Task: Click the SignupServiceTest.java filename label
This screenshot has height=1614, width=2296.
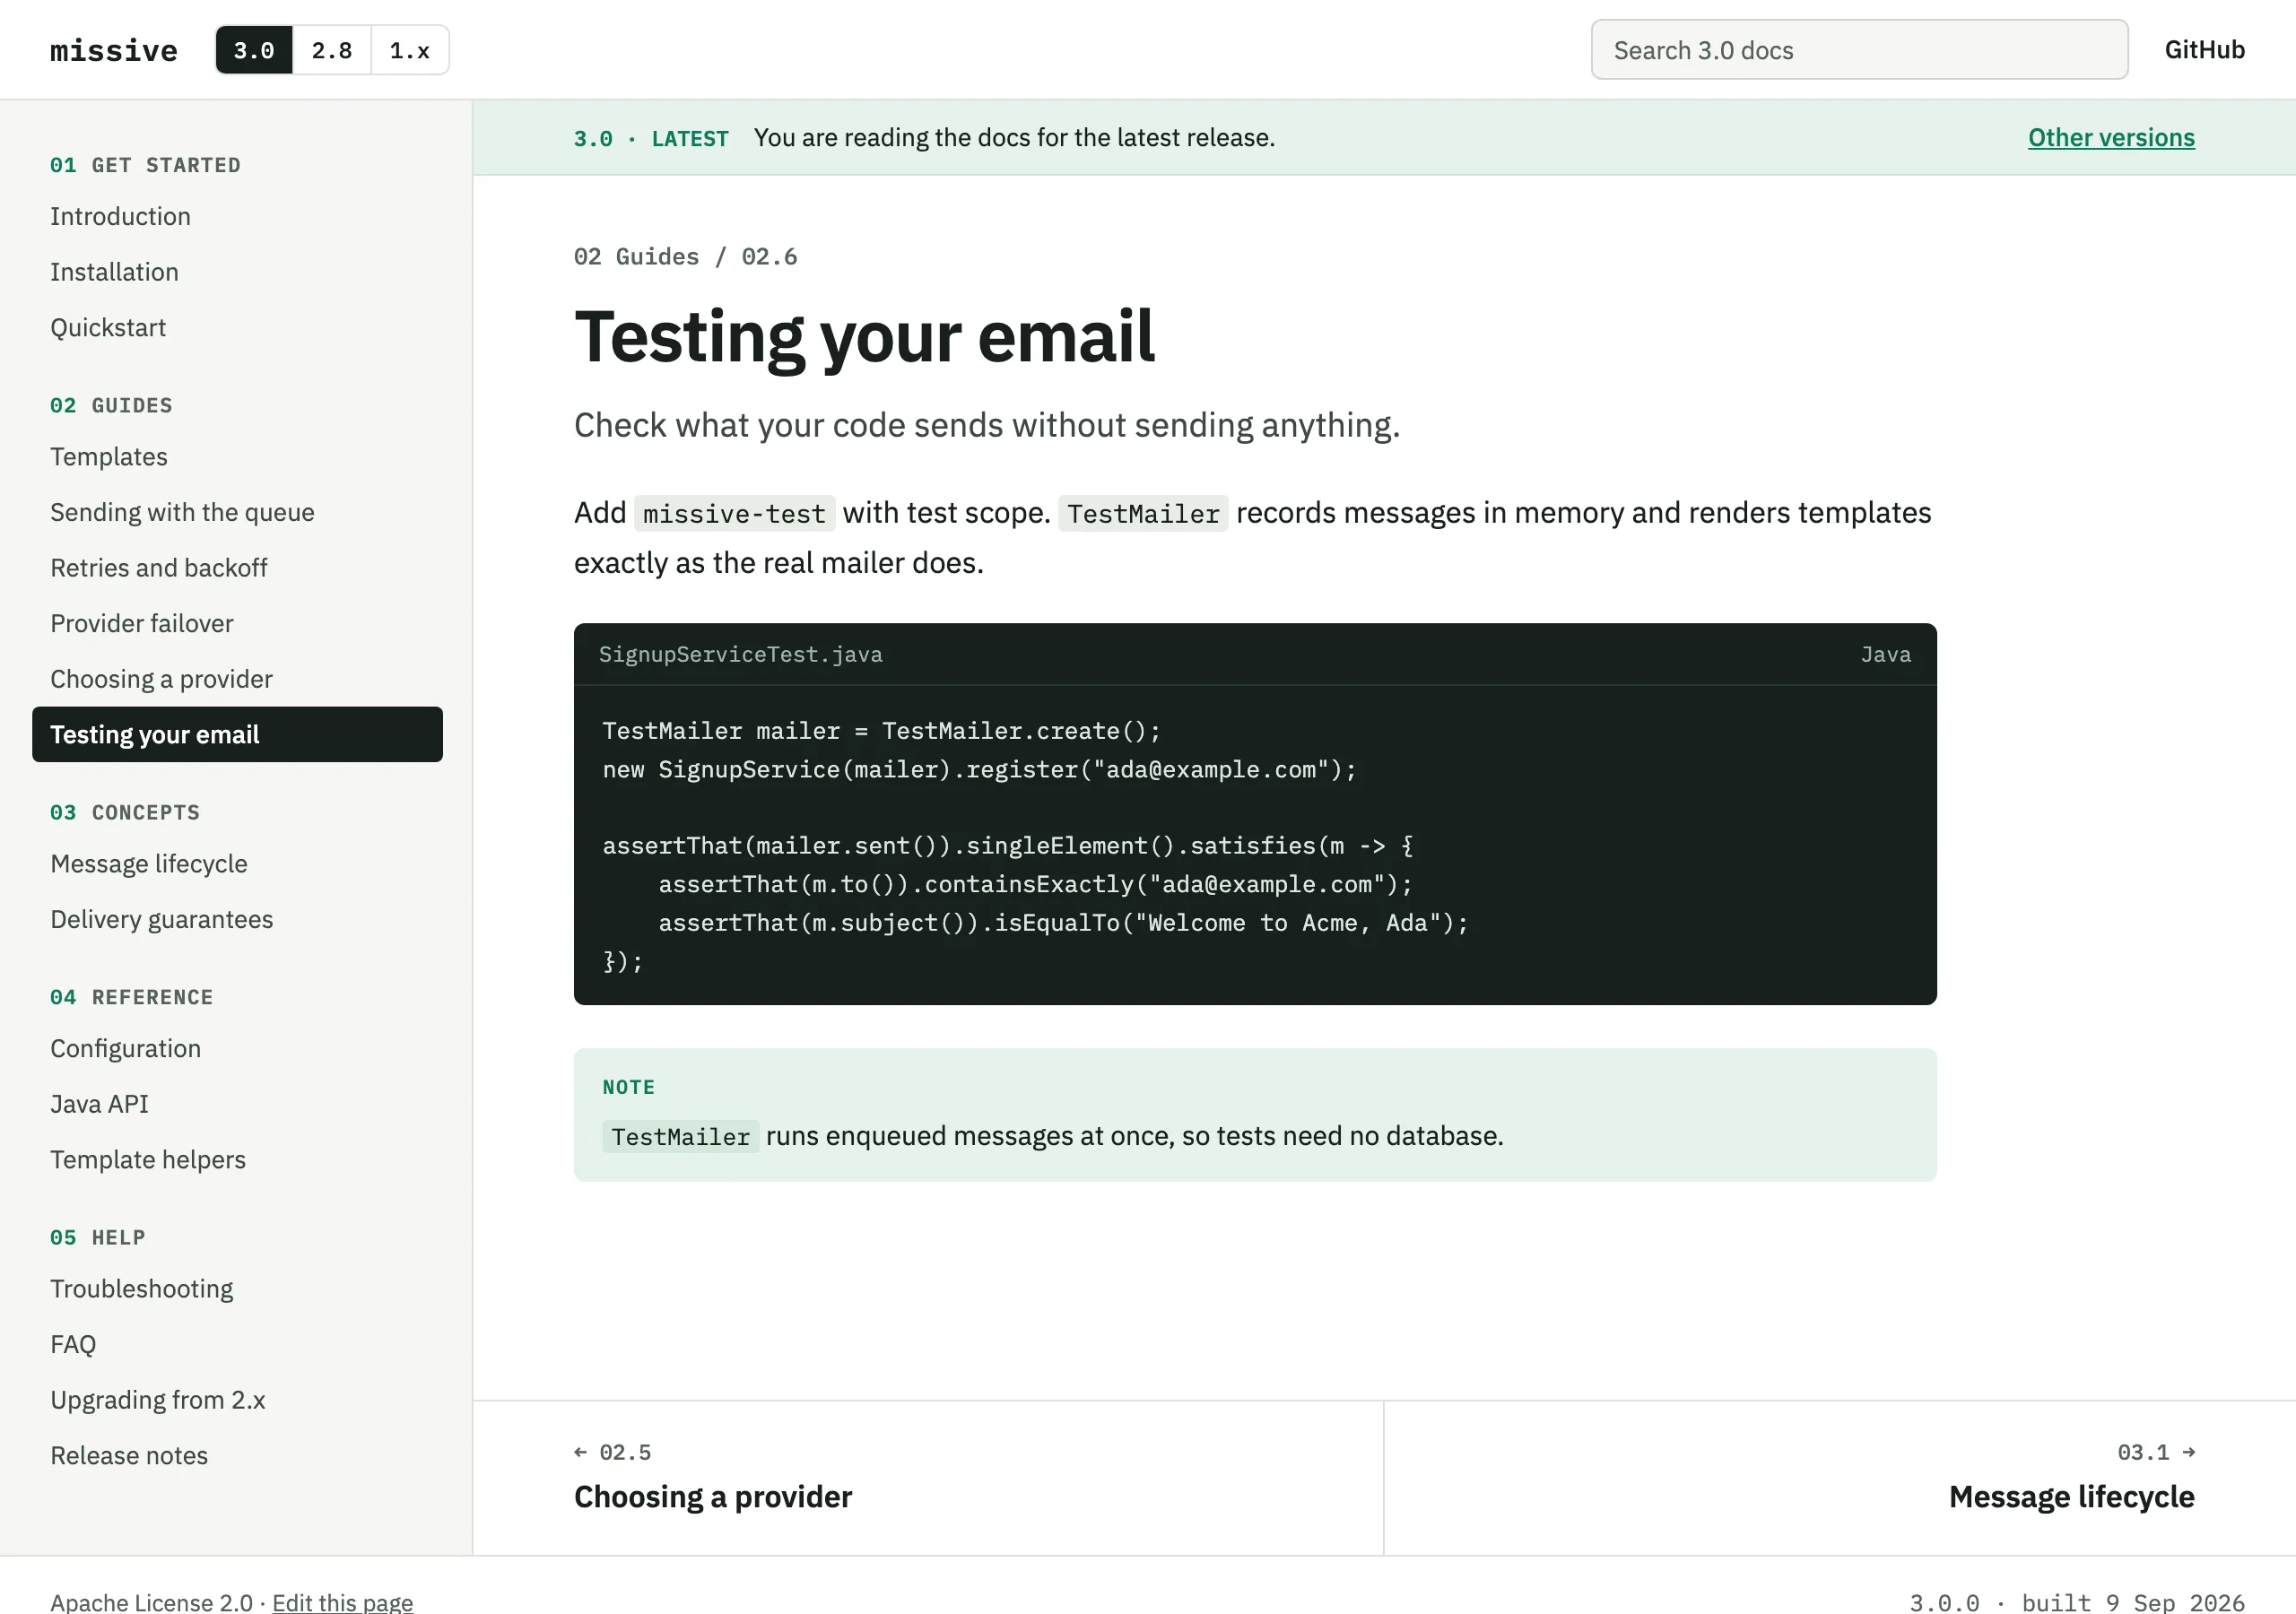Action: 740,655
